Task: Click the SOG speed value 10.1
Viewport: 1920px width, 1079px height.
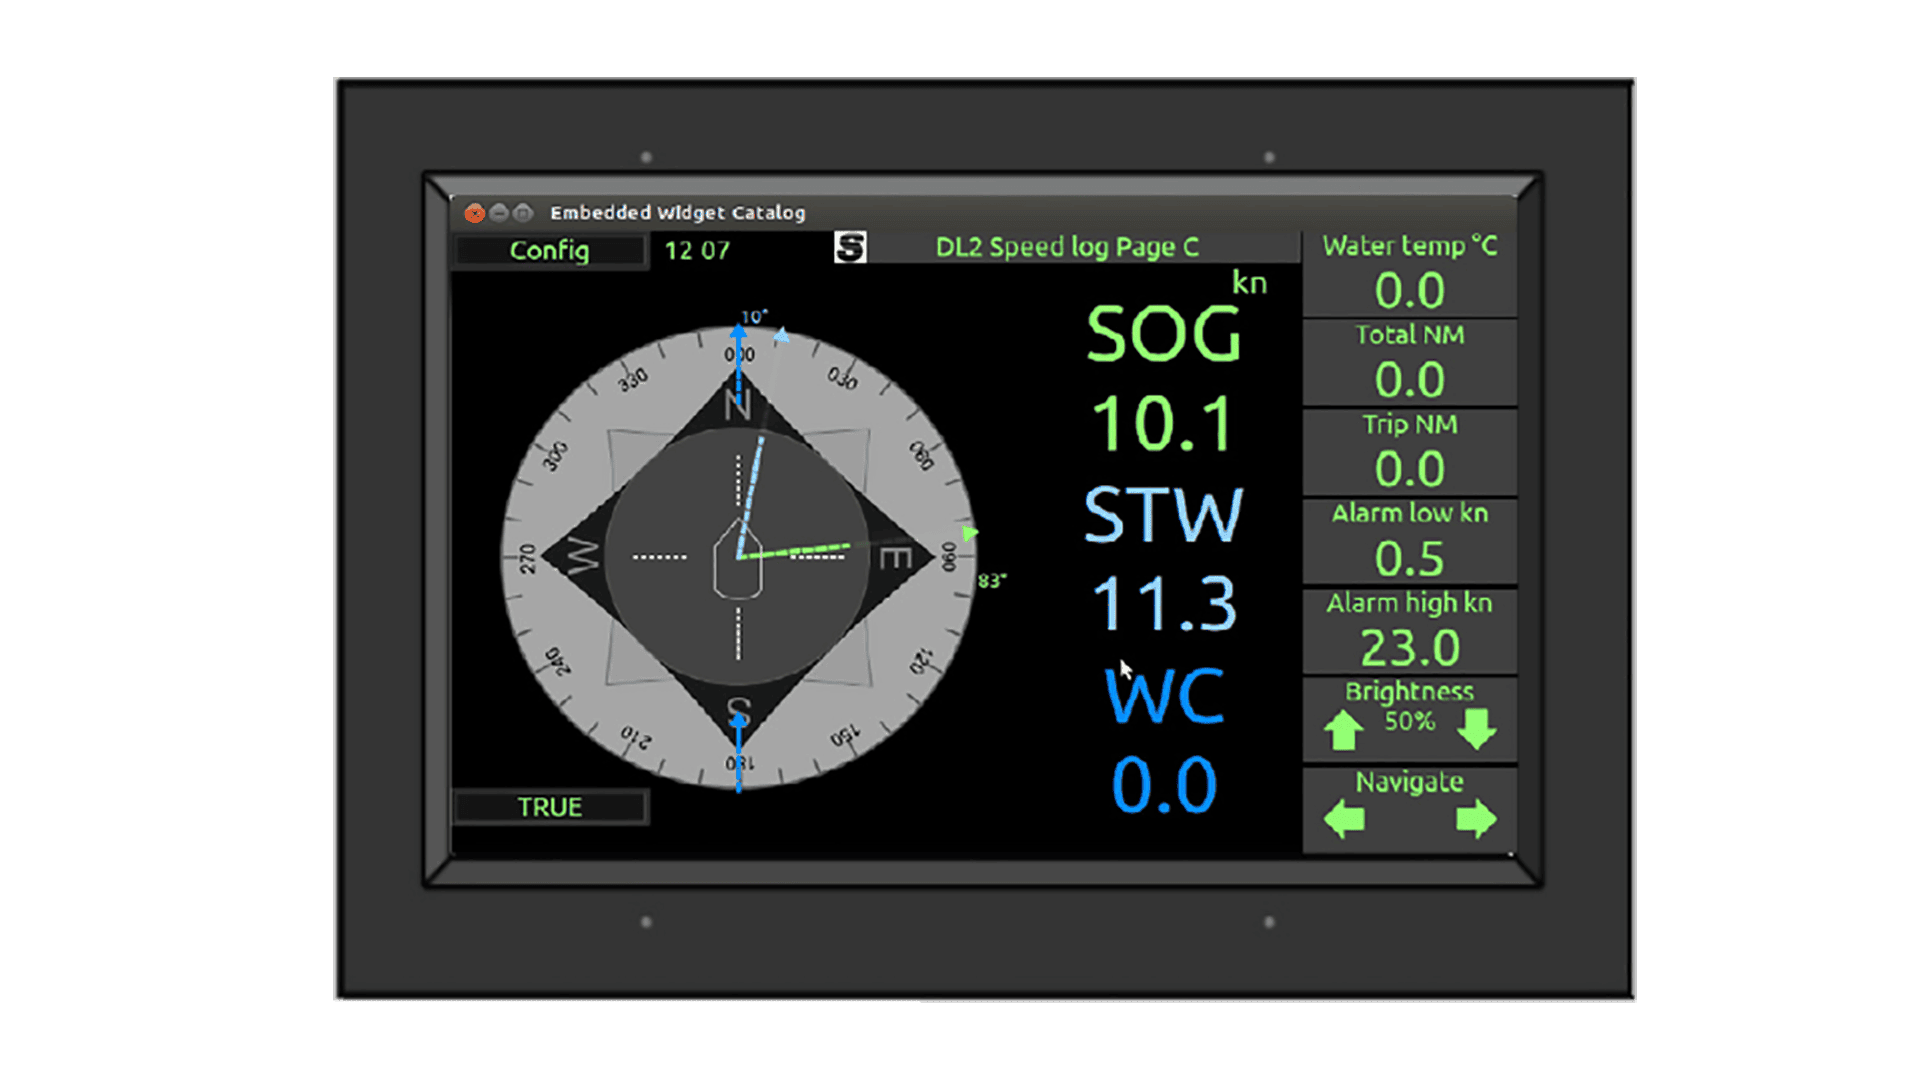Action: pos(1162,424)
